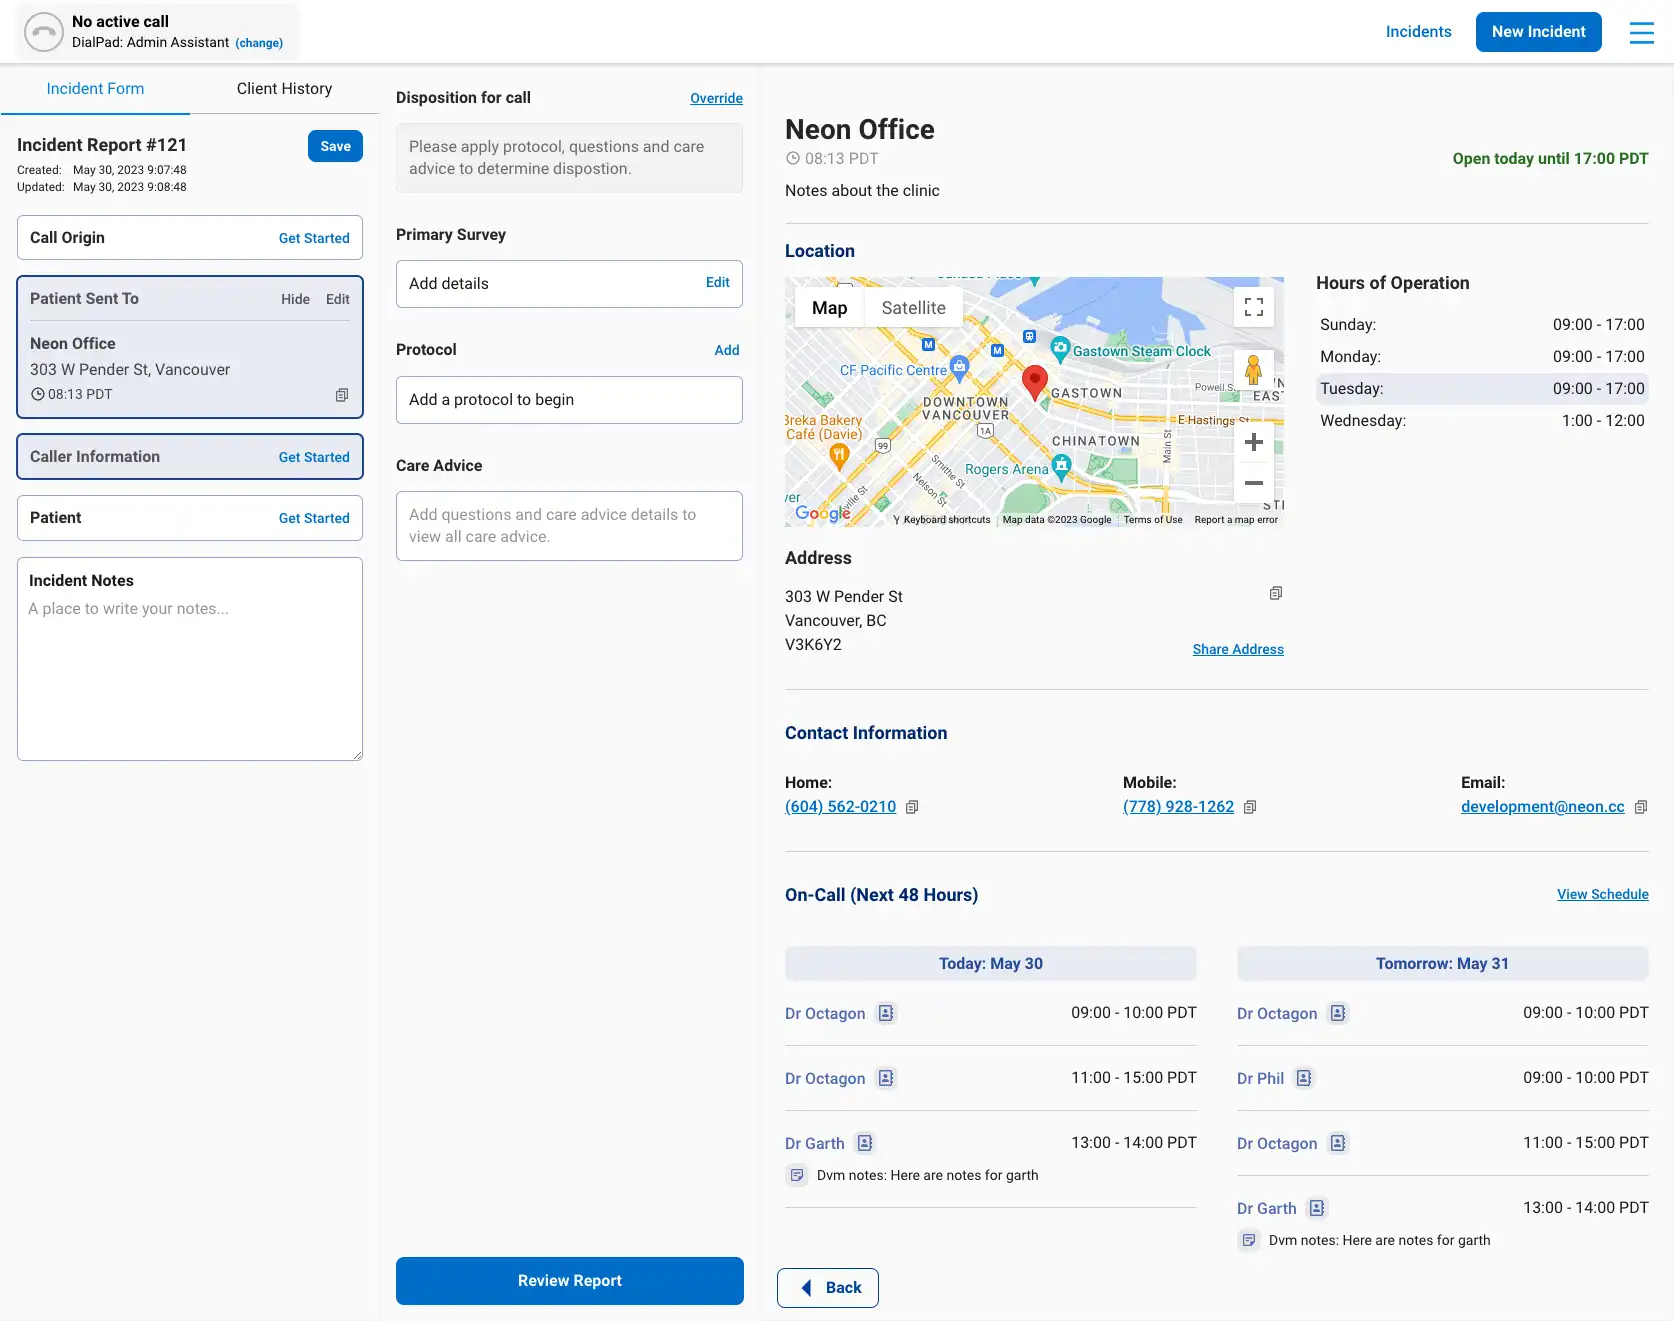This screenshot has height=1321, width=1674.
Task: Click the Tomorrow: May 31 schedule header
Action: tap(1443, 964)
